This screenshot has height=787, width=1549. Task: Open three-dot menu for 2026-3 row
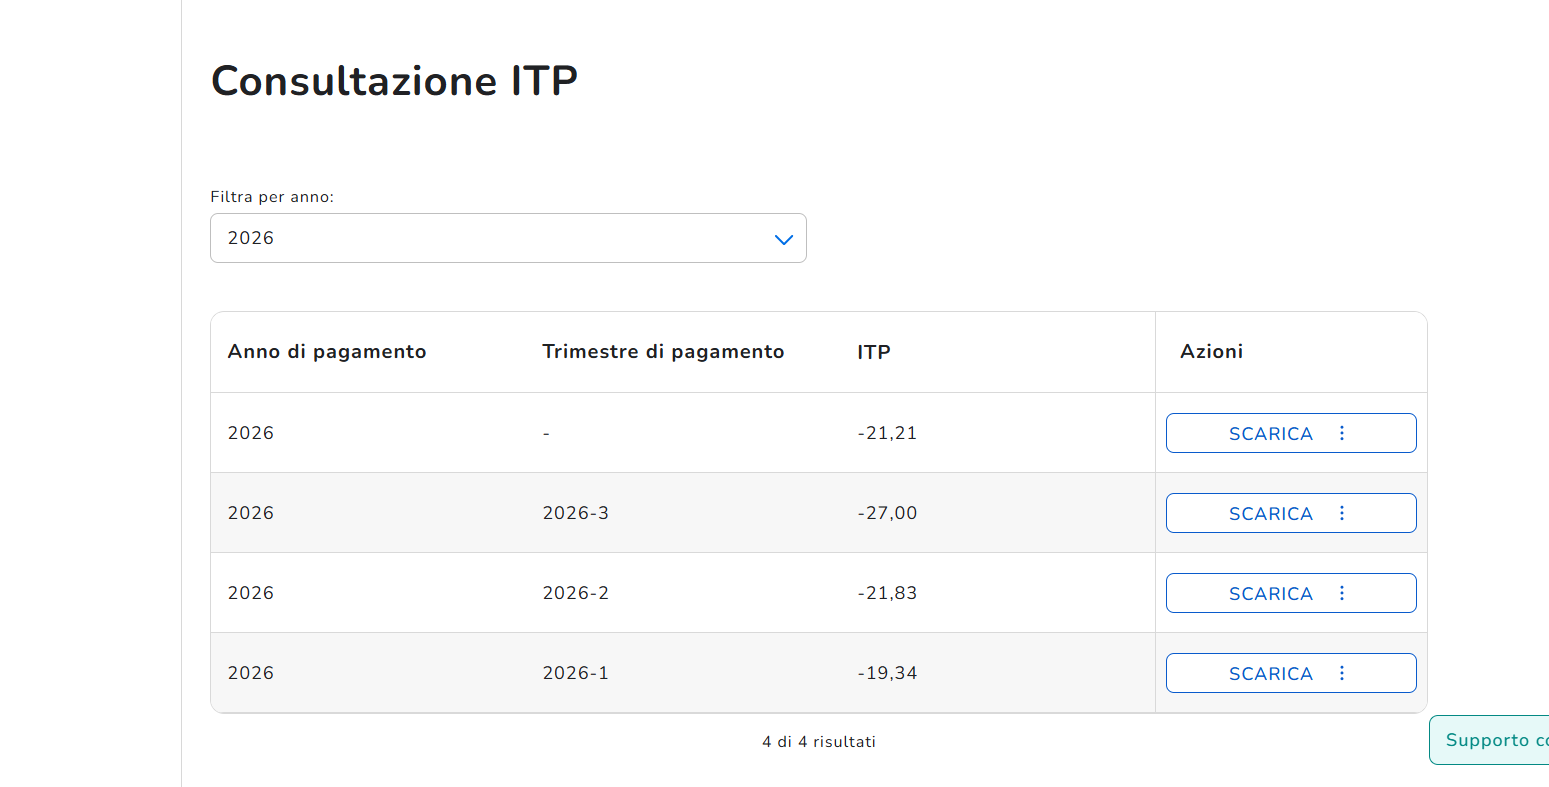[x=1342, y=513]
